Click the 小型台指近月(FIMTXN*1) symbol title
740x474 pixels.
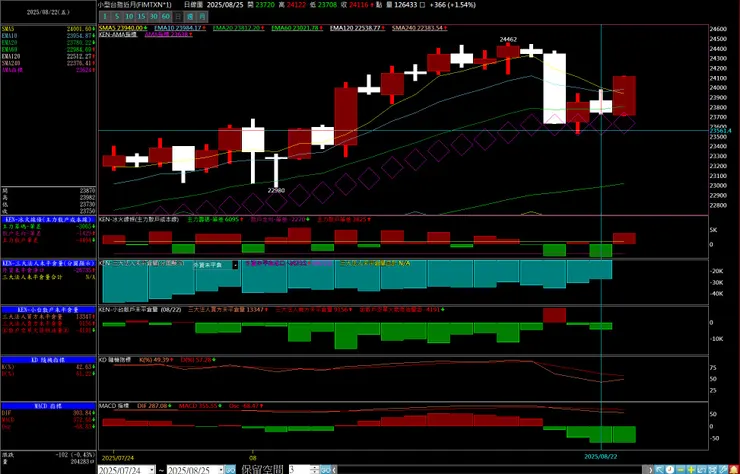[135, 5]
